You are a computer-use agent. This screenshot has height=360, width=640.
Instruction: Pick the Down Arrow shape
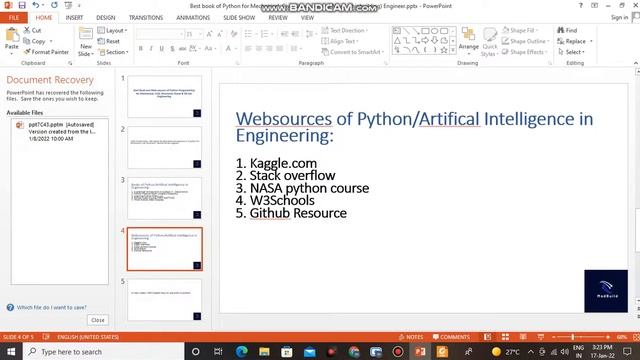pos(434,40)
